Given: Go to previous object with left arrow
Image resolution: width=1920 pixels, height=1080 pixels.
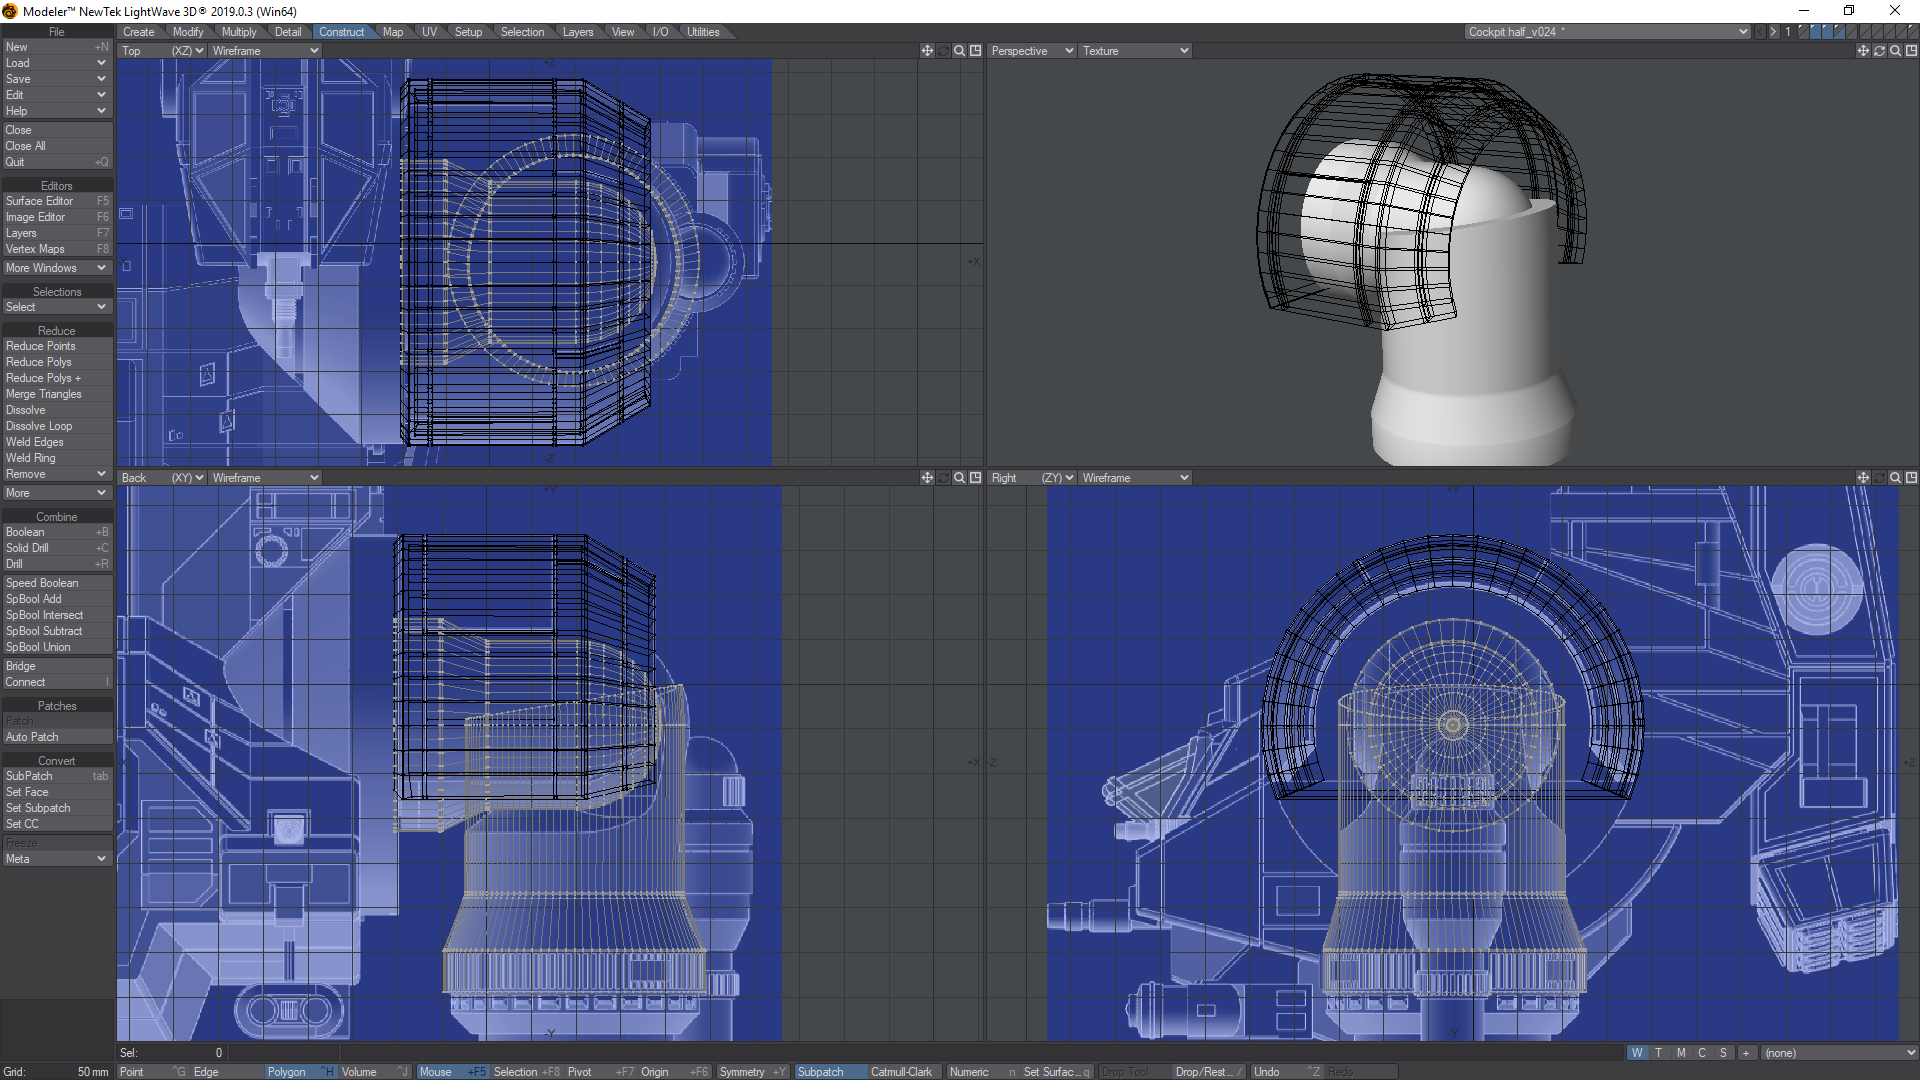Looking at the screenshot, I should 1760,32.
